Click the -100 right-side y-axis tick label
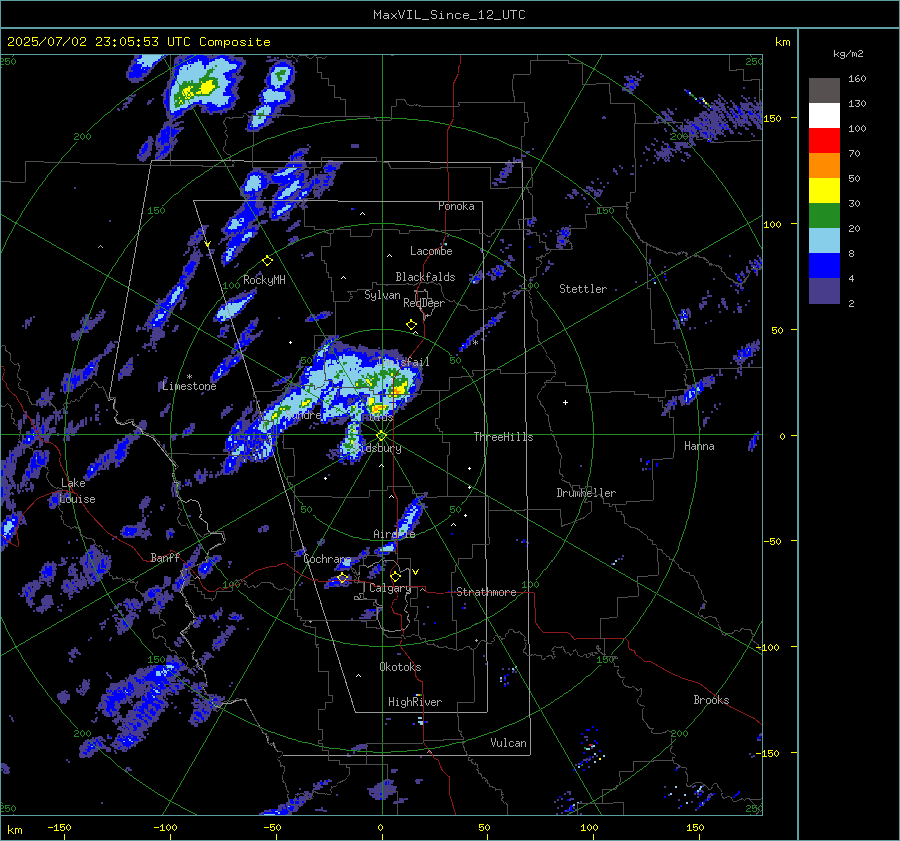Image resolution: width=900 pixels, height=841 pixels. 769,647
